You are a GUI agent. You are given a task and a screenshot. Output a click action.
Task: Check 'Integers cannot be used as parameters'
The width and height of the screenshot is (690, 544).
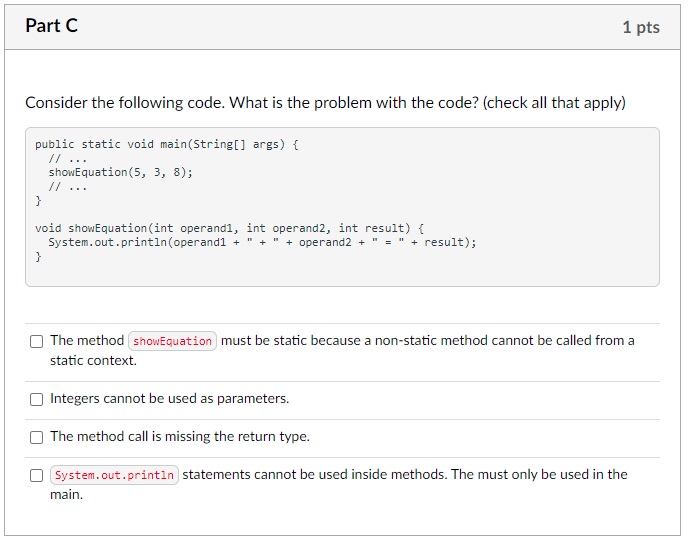37,399
